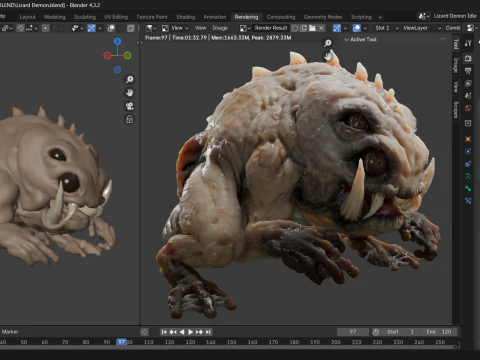The width and height of the screenshot is (480, 360).
Task: Open the Image sidebar tab
Action: (456, 65)
